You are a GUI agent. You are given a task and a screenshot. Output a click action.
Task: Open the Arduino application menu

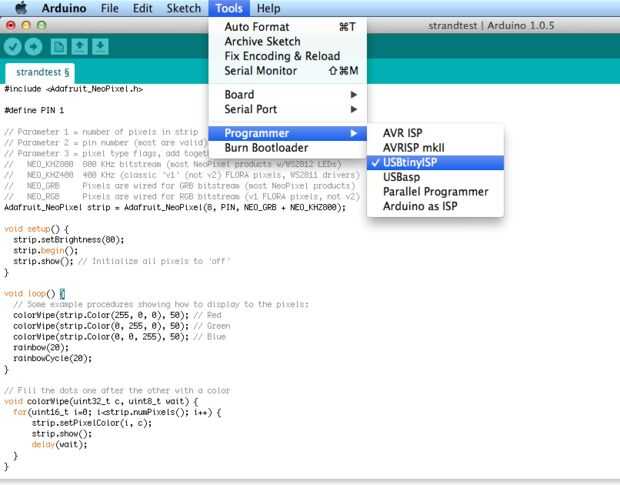pos(64,8)
